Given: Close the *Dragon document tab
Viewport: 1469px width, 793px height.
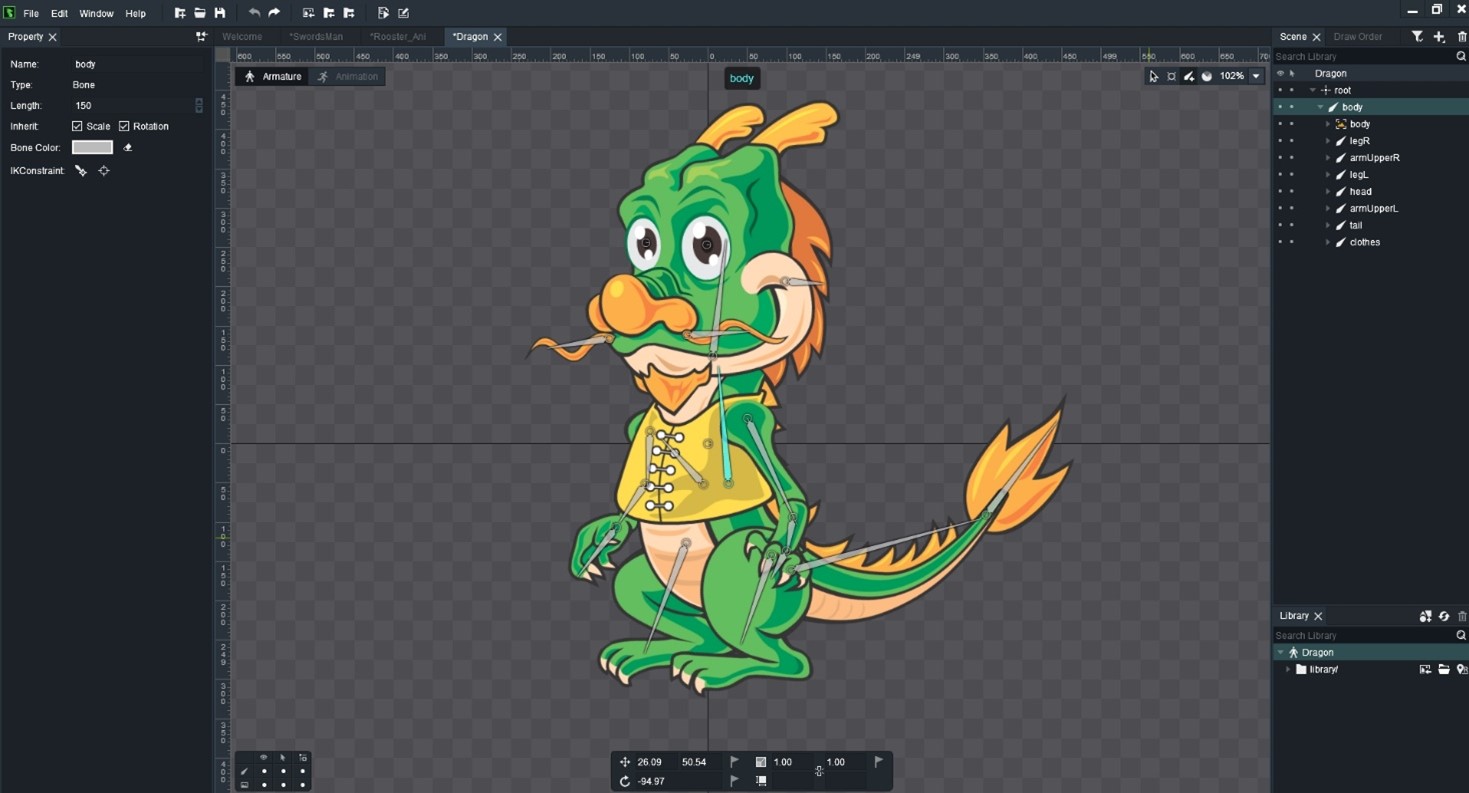Looking at the screenshot, I should click(x=498, y=37).
